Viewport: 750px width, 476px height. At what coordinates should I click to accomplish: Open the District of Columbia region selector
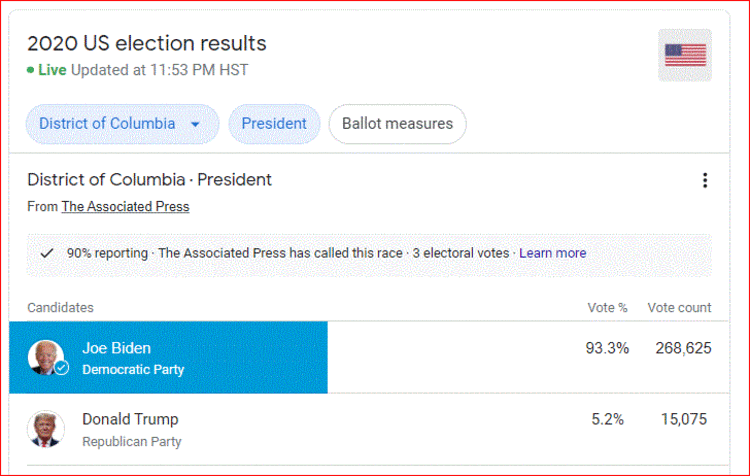(x=122, y=124)
